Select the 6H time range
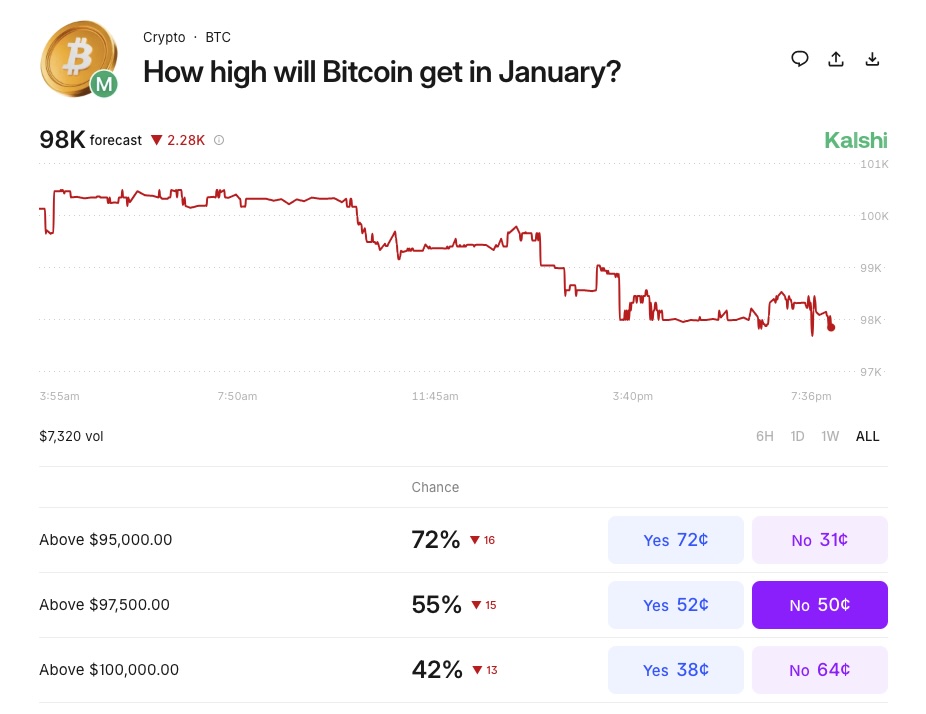Image resolution: width=926 pixels, height=714 pixels. 764,436
